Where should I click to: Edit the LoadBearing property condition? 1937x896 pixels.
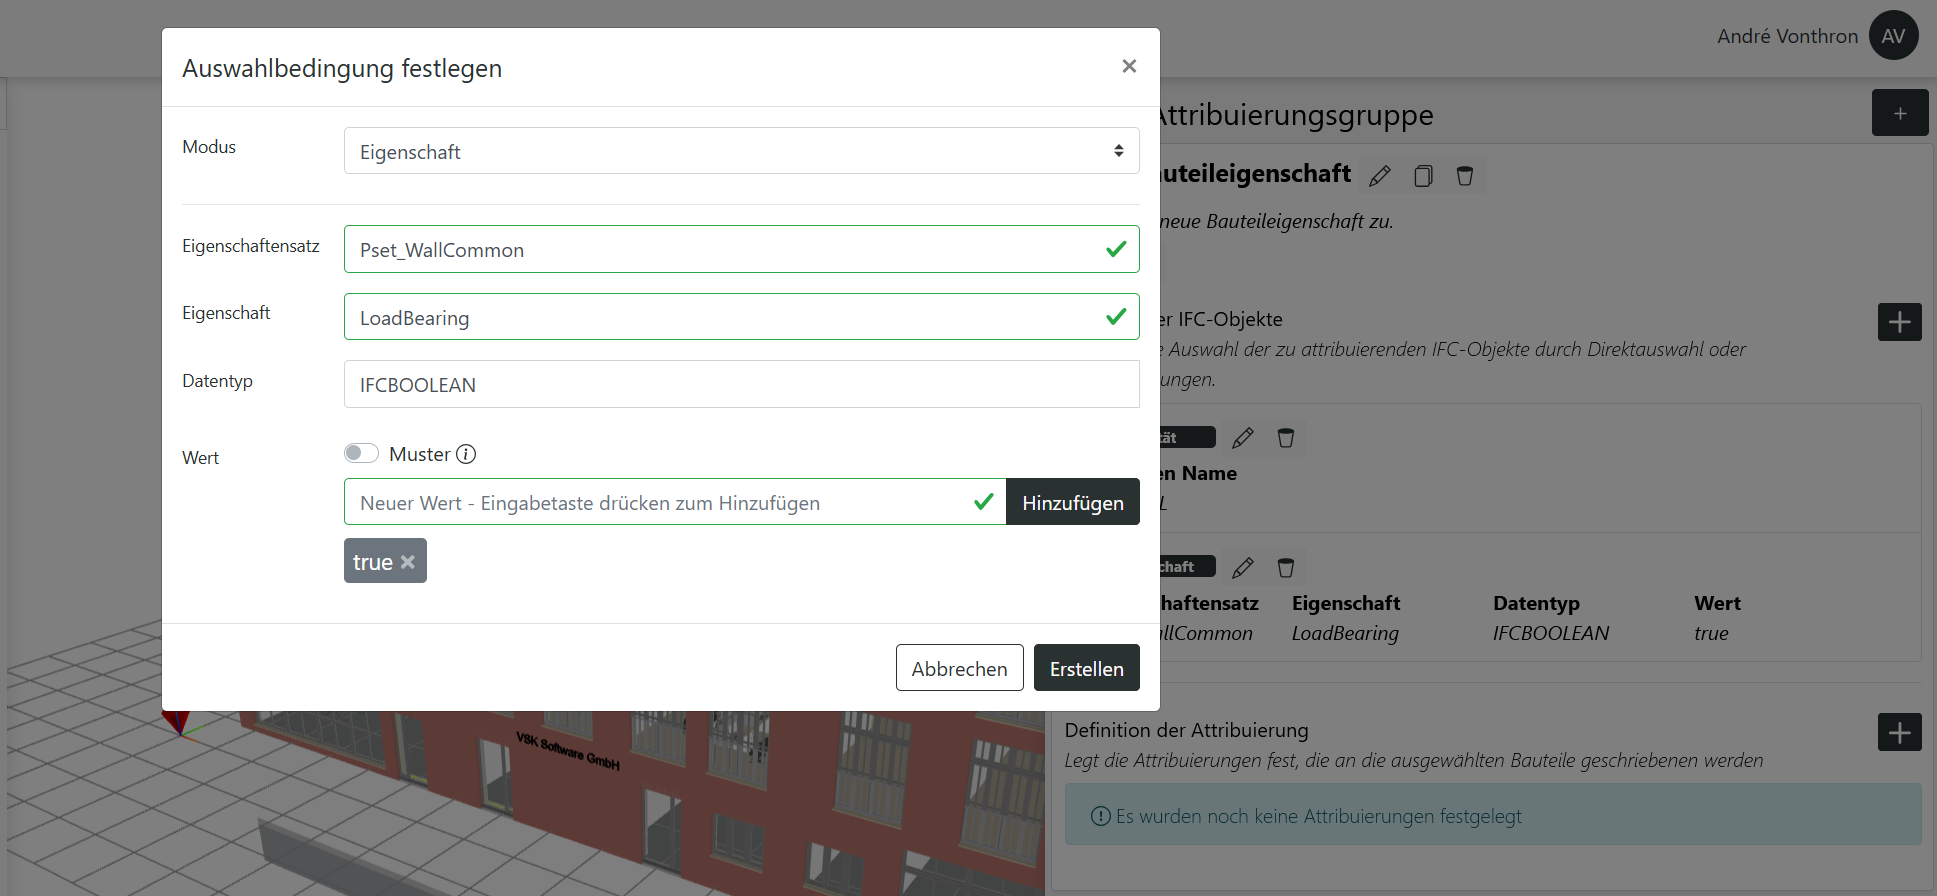pyautogui.click(x=1243, y=568)
